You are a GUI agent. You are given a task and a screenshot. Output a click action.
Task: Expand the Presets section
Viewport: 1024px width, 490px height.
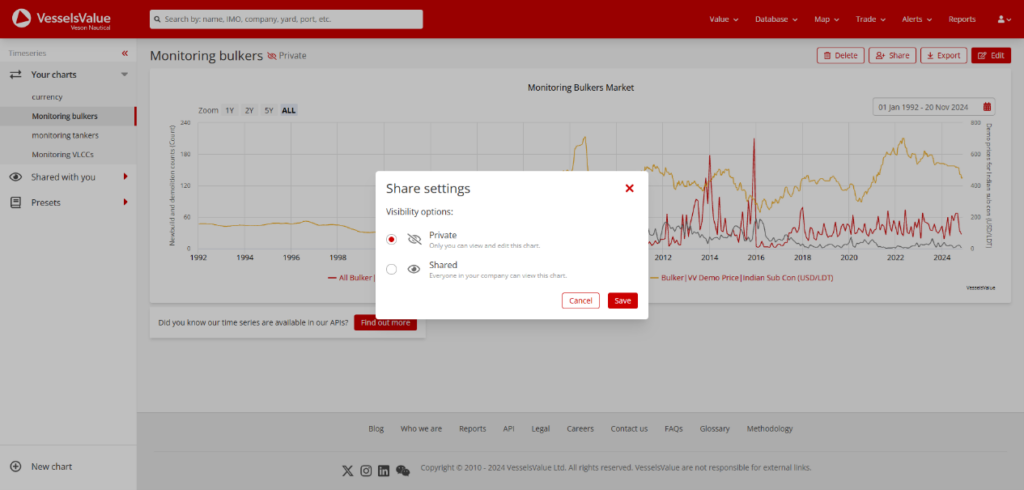(x=125, y=202)
